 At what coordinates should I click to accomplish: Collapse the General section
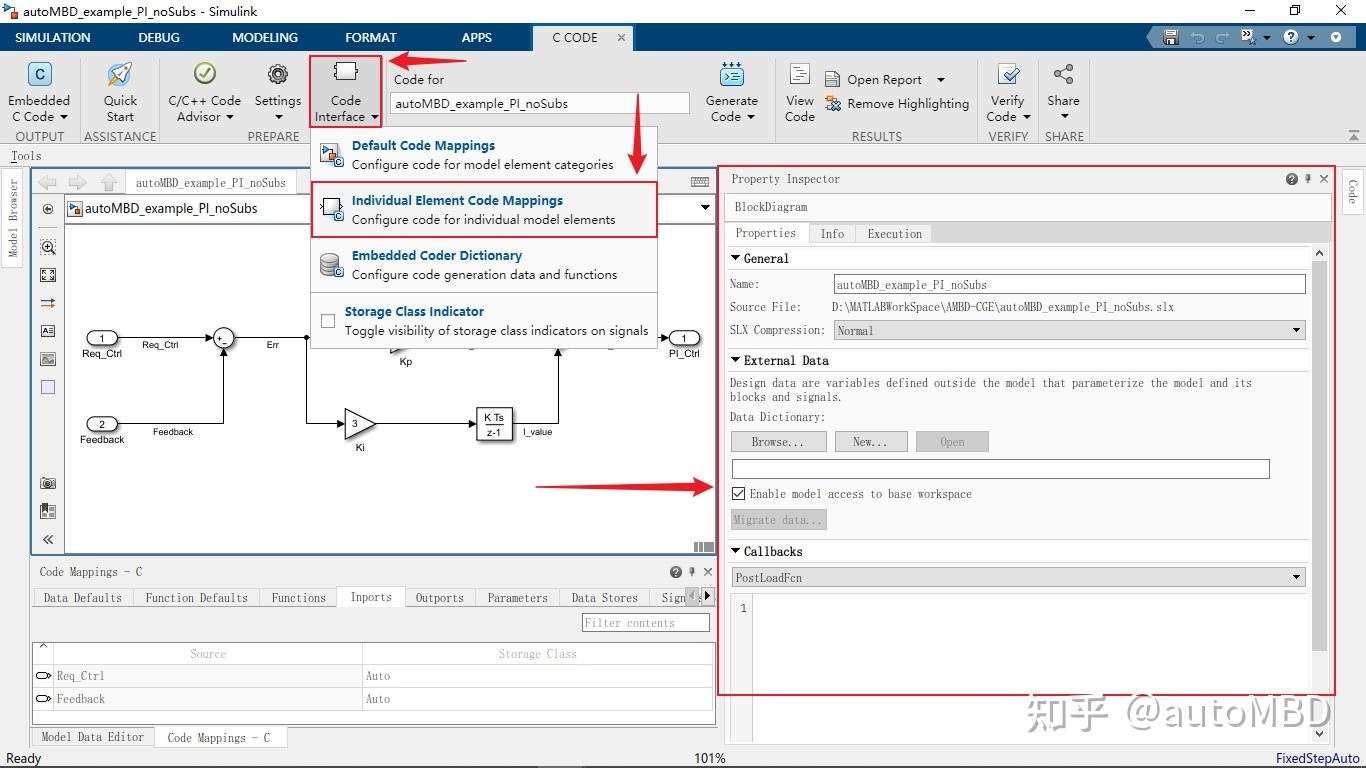(x=736, y=258)
